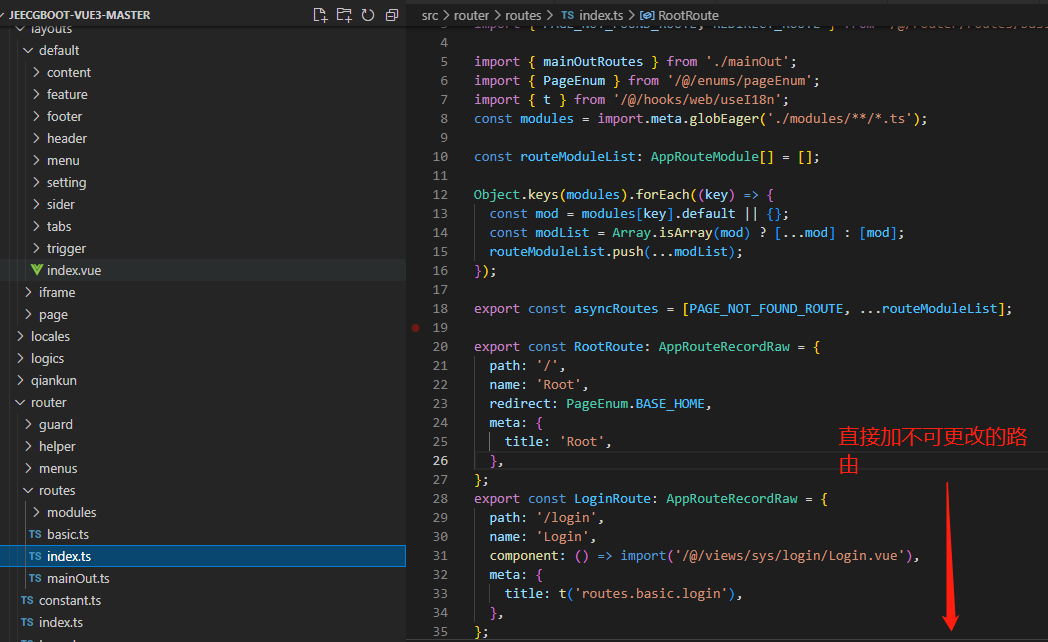
Task: Click the TS icon beside constant.ts
Action: [27, 601]
